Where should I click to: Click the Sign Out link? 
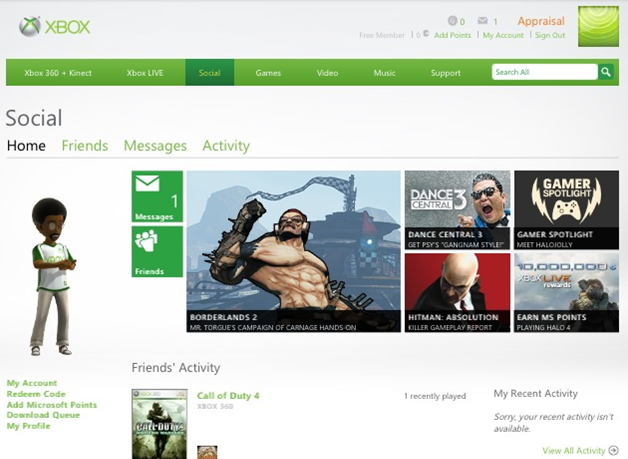(x=550, y=35)
